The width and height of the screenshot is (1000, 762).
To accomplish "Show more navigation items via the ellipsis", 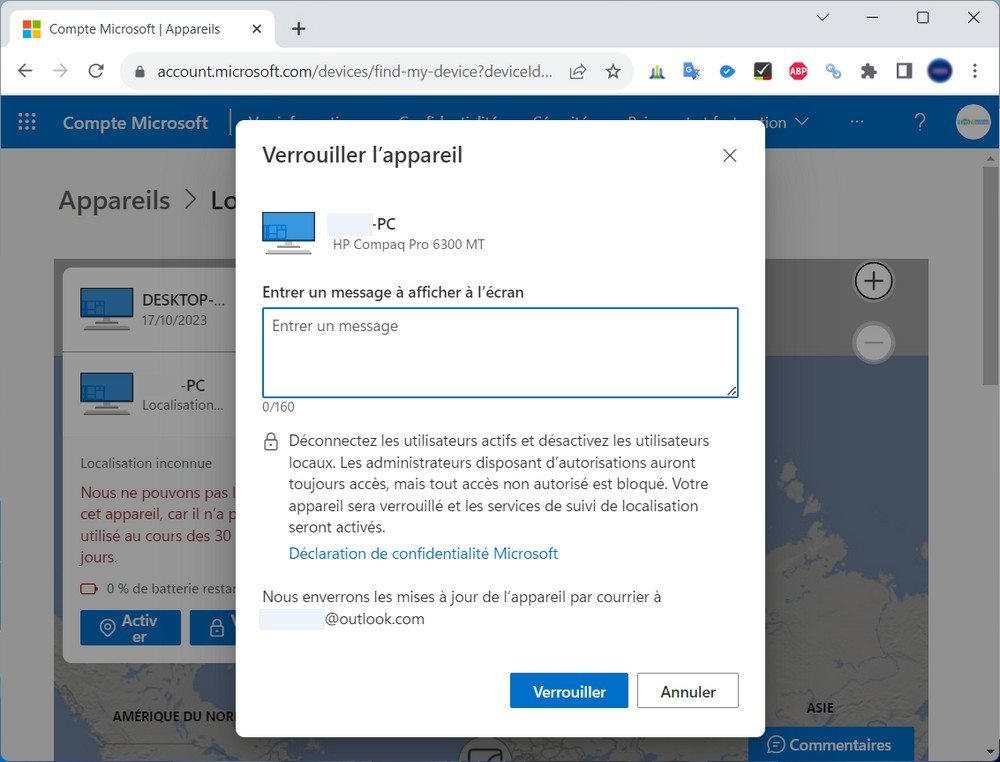I will point(857,121).
